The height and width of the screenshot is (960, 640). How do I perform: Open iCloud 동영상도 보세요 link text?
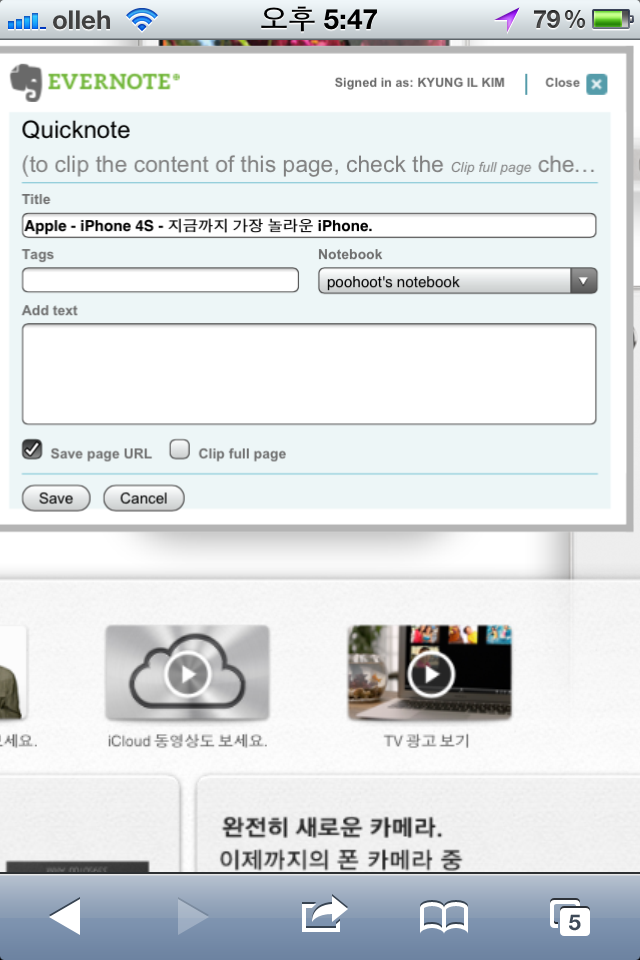point(187,741)
